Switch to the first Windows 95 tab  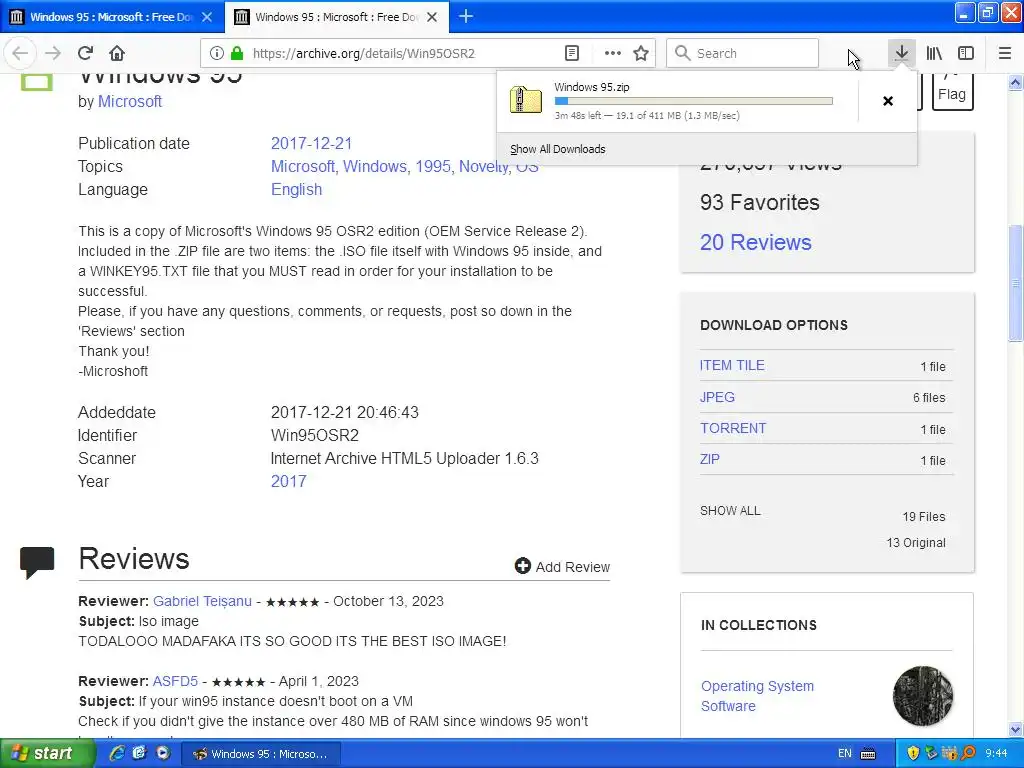pos(111,17)
